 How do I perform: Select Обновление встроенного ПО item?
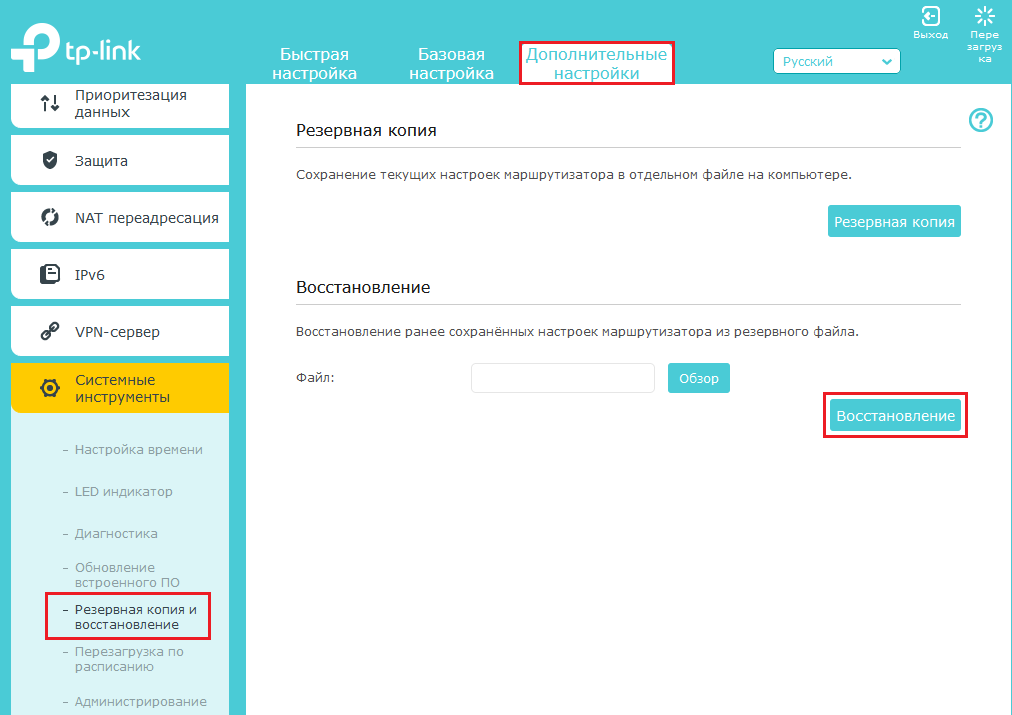tap(127, 574)
